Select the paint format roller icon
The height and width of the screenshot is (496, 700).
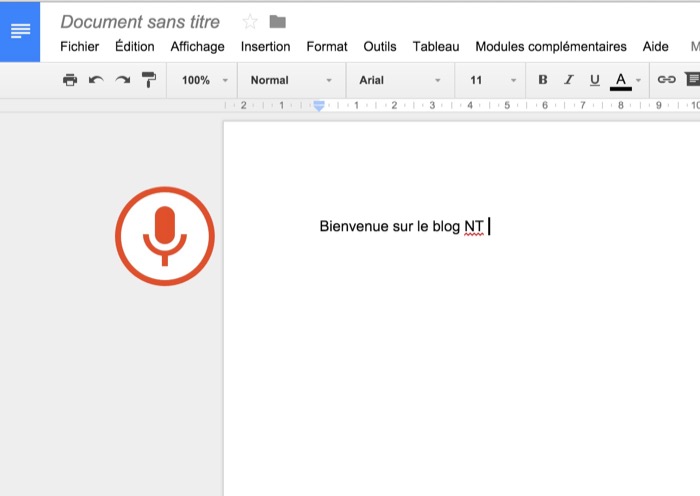click(149, 80)
